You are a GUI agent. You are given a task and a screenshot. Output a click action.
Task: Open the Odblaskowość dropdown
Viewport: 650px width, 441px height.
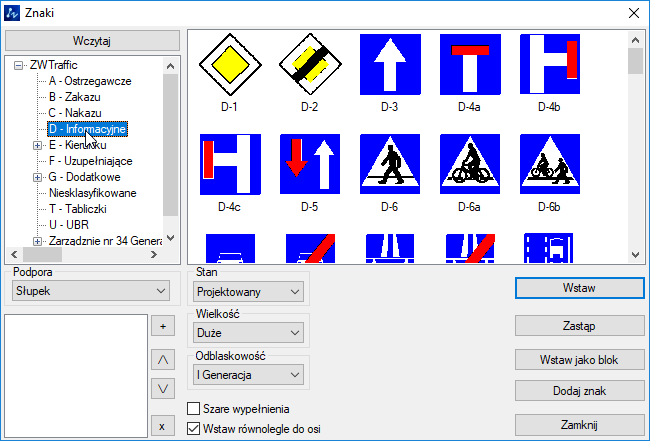tap(248, 374)
